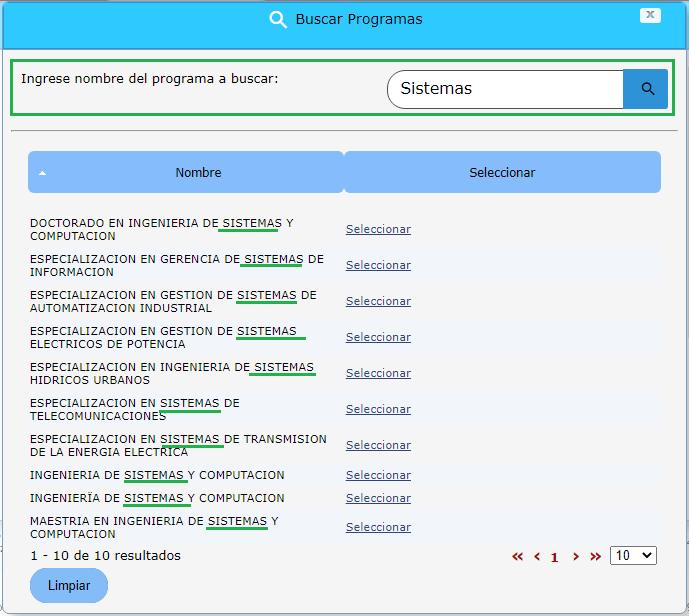
Task: Go to previous results page
Action: [537, 557]
